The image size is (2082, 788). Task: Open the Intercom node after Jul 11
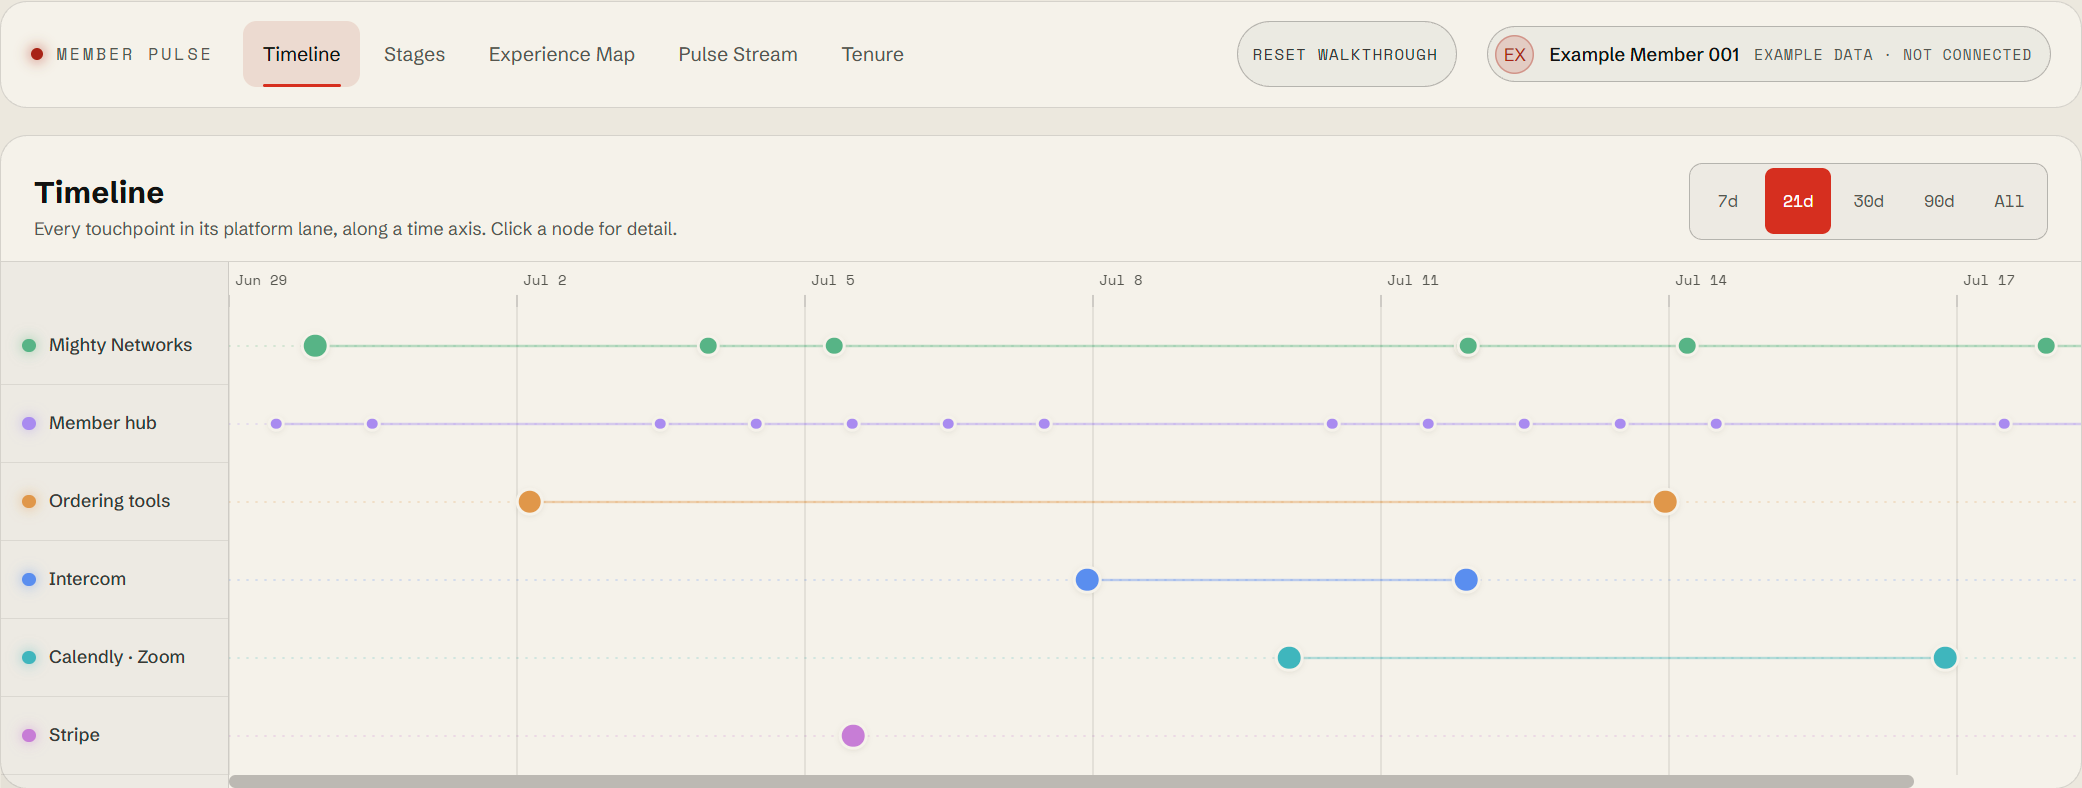pos(1466,580)
